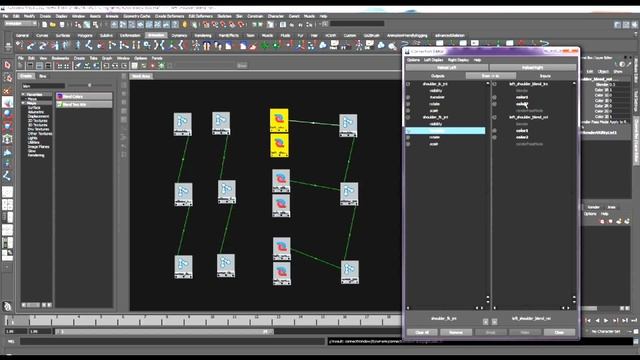640x360 pixels.
Task: Expand color1 under the lower blend node Inputs
Action: click(495, 131)
